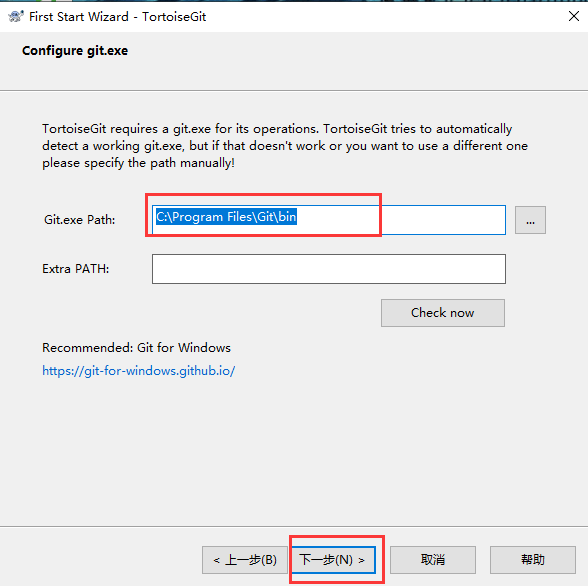Screen dimensions: 588x586
Task: Click the highlighted C:\Program Files\Git\bin path text
Action: point(226,217)
